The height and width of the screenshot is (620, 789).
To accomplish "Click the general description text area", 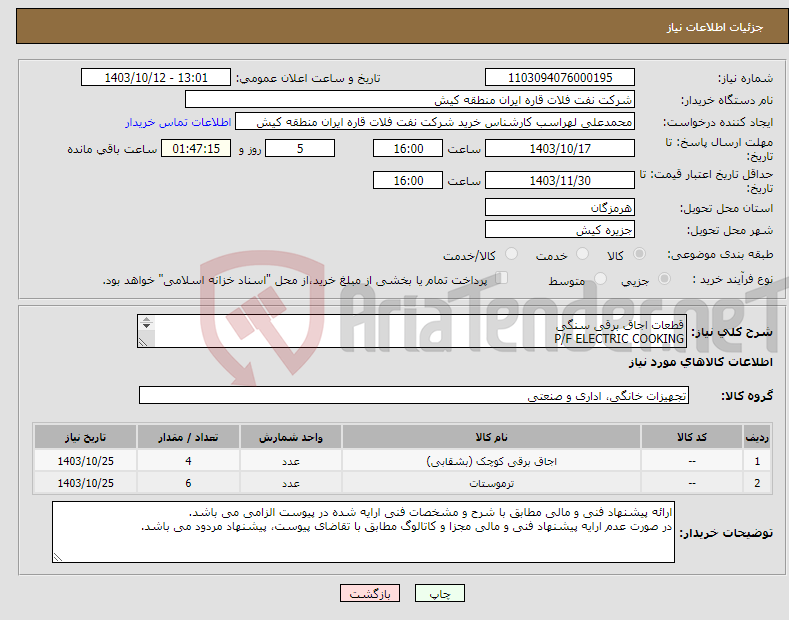I will [x=412, y=331].
